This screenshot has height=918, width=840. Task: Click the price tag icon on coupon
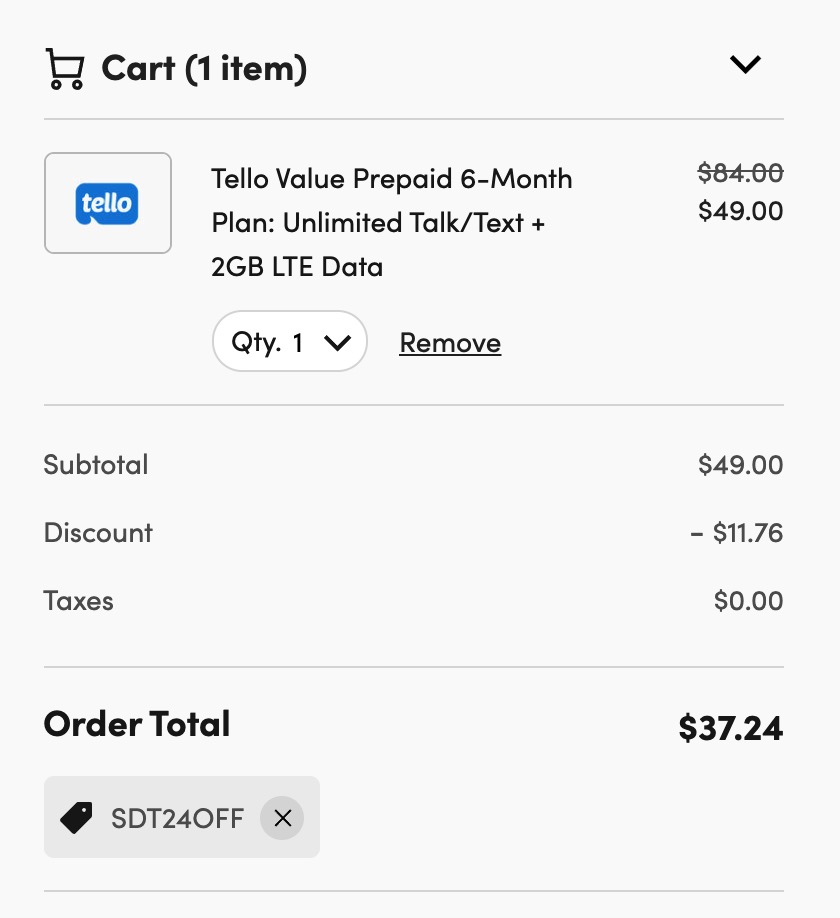pos(77,818)
